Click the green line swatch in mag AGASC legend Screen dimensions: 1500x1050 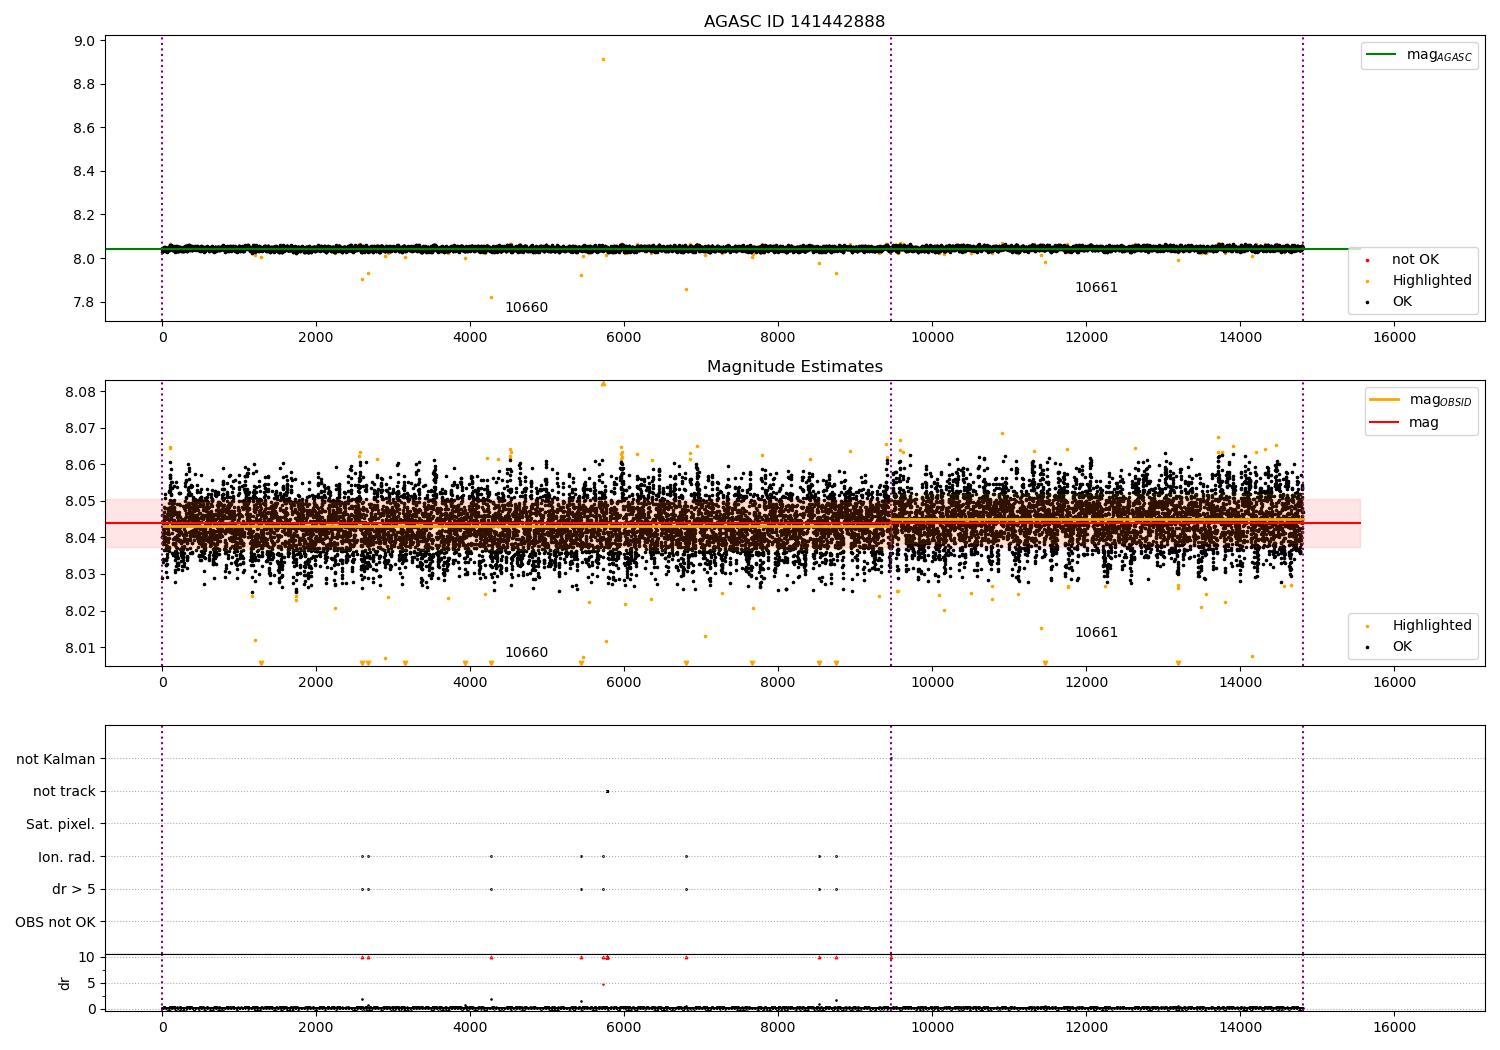tap(1381, 55)
